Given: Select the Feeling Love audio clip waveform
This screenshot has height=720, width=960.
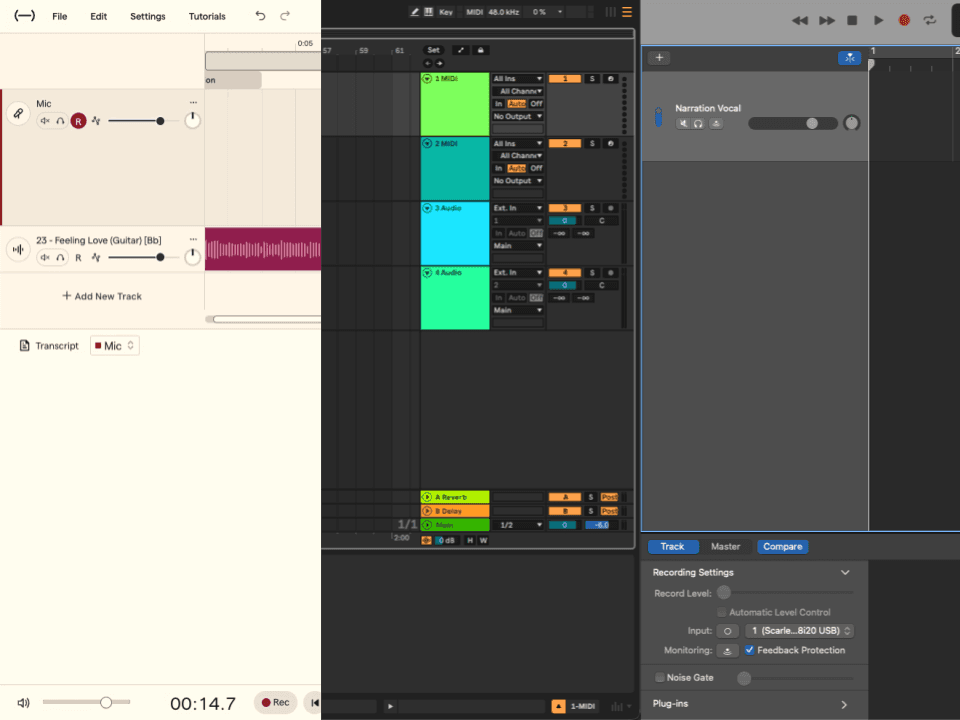Looking at the screenshot, I should pos(263,249).
